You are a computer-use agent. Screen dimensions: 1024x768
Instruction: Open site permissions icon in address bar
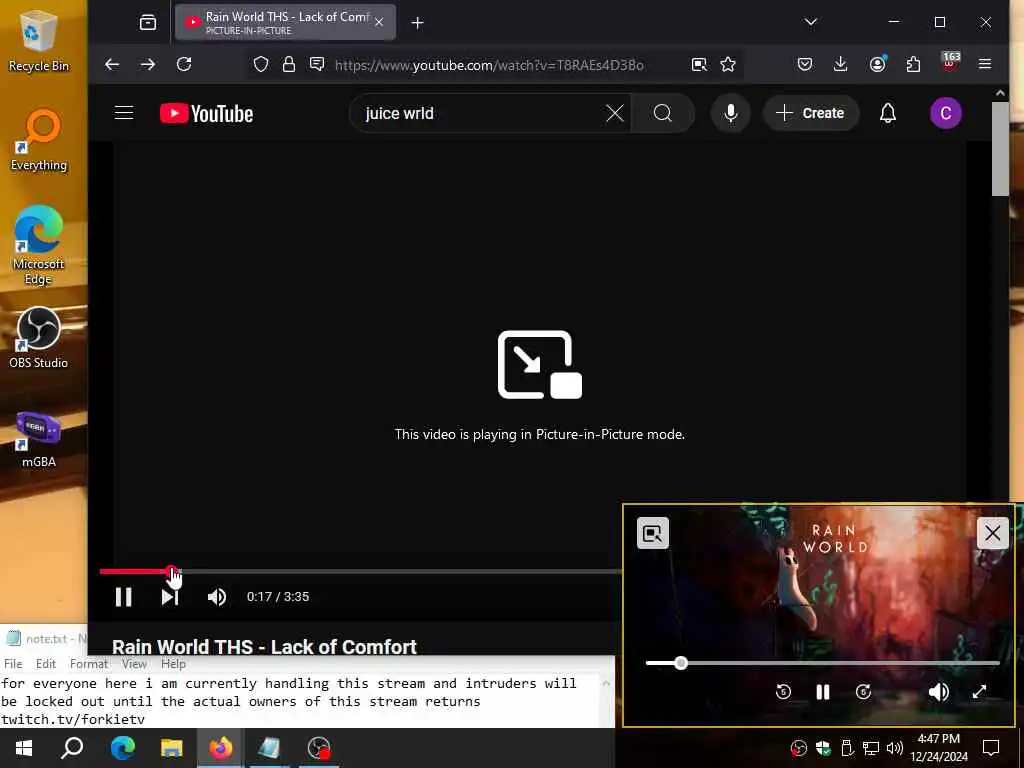[x=317, y=64]
